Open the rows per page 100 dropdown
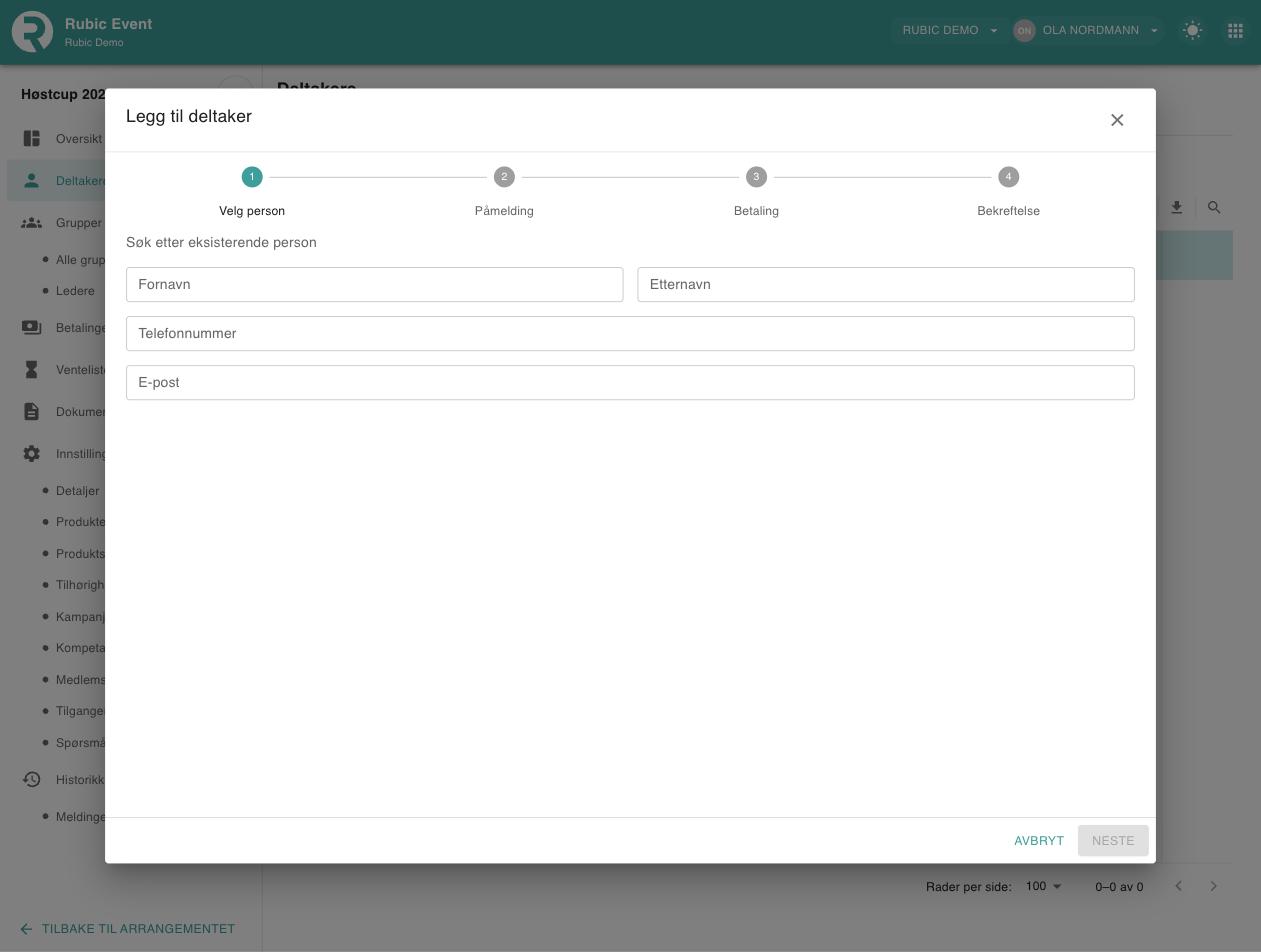1261x952 pixels. coord(1043,886)
